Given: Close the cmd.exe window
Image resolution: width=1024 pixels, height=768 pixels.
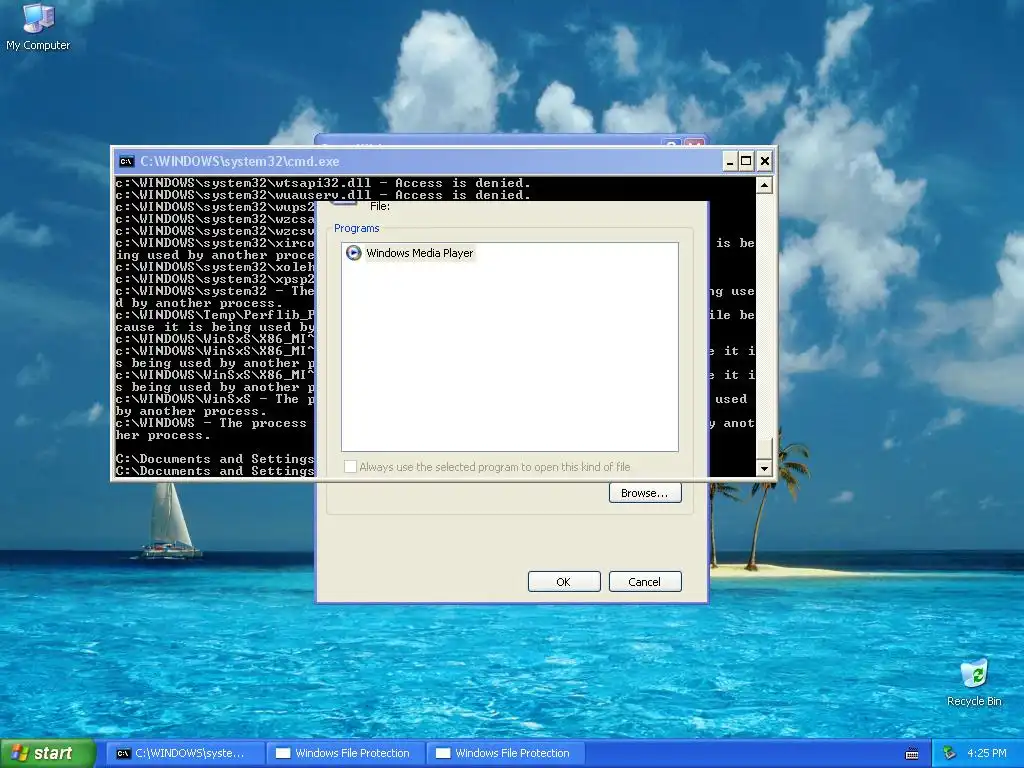Looking at the screenshot, I should click(x=765, y=161).
